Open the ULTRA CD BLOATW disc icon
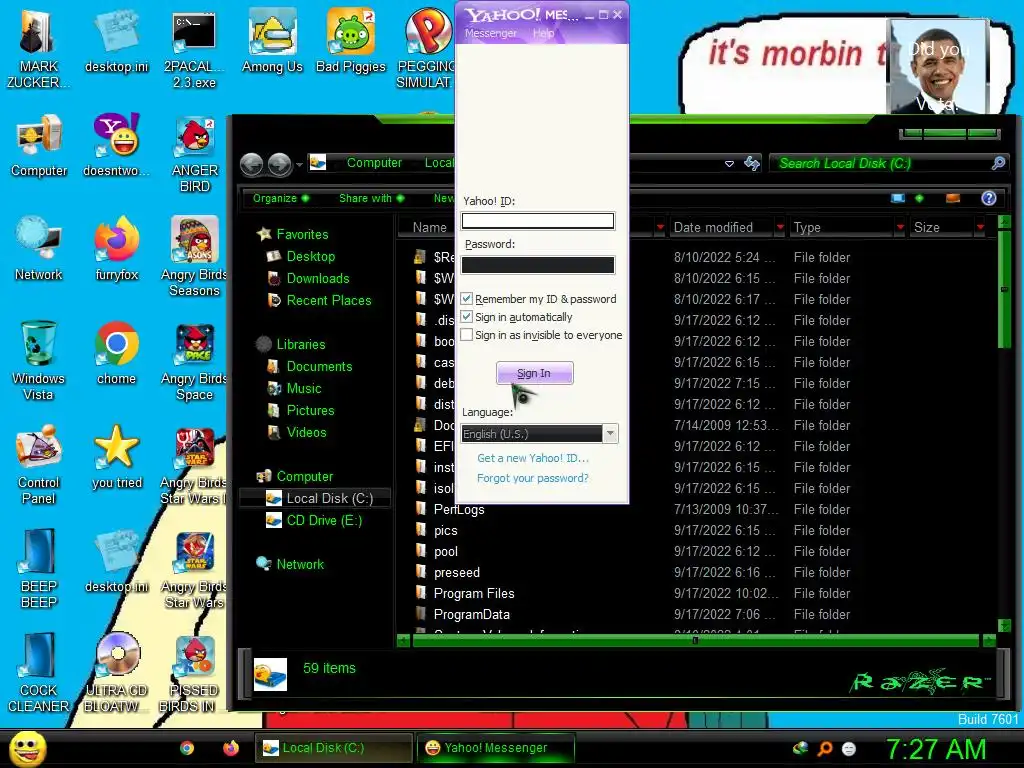Image resolution: width=1024 pixels, height=768 pixels. click(117, 672)
